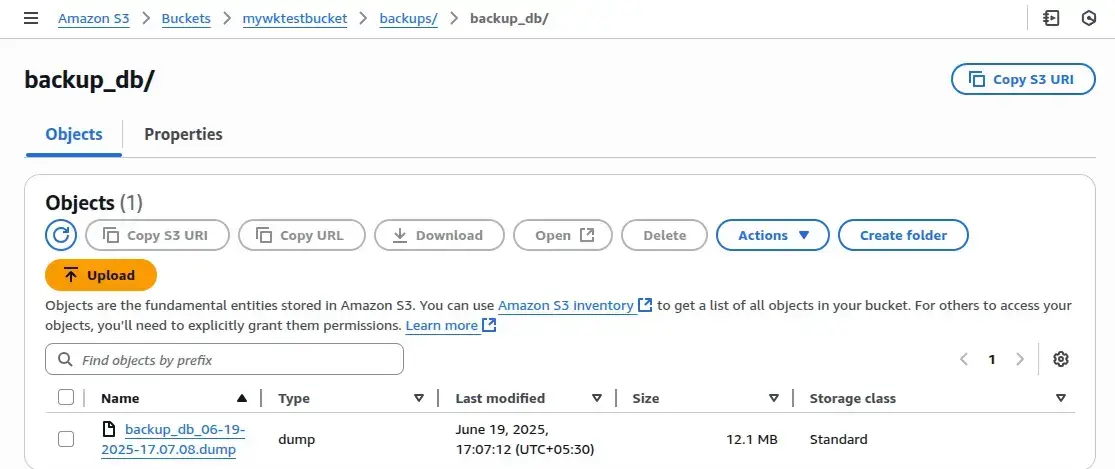This screenshot has height=469, width=1115.
Task: Click the backup_db/ breadcrumb text
Action: pos(509,18)
